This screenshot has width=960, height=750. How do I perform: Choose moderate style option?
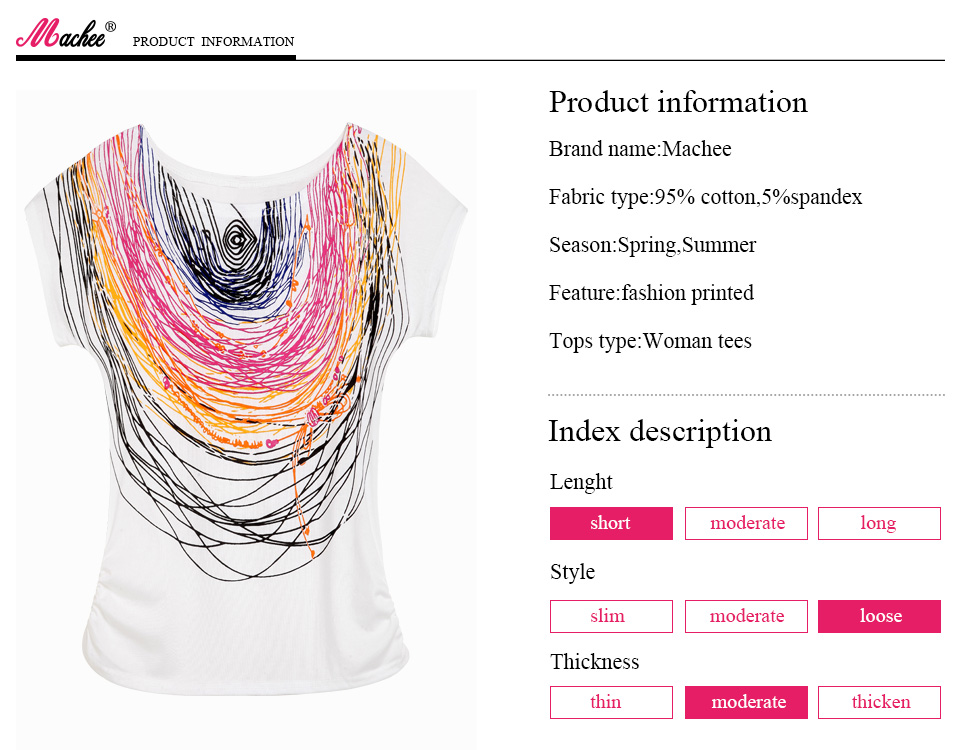[746, 616]
